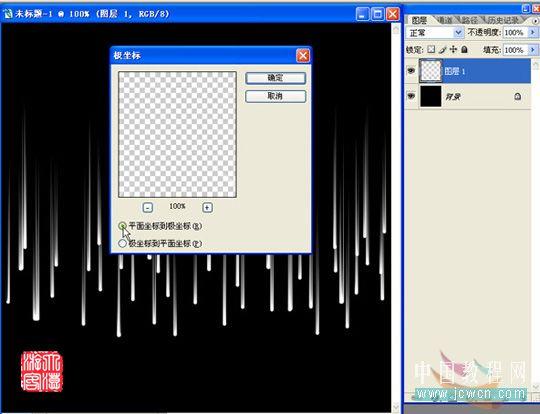Expand the 填充 fill arrow
540x414 pixels.
[x=532, y=50]
